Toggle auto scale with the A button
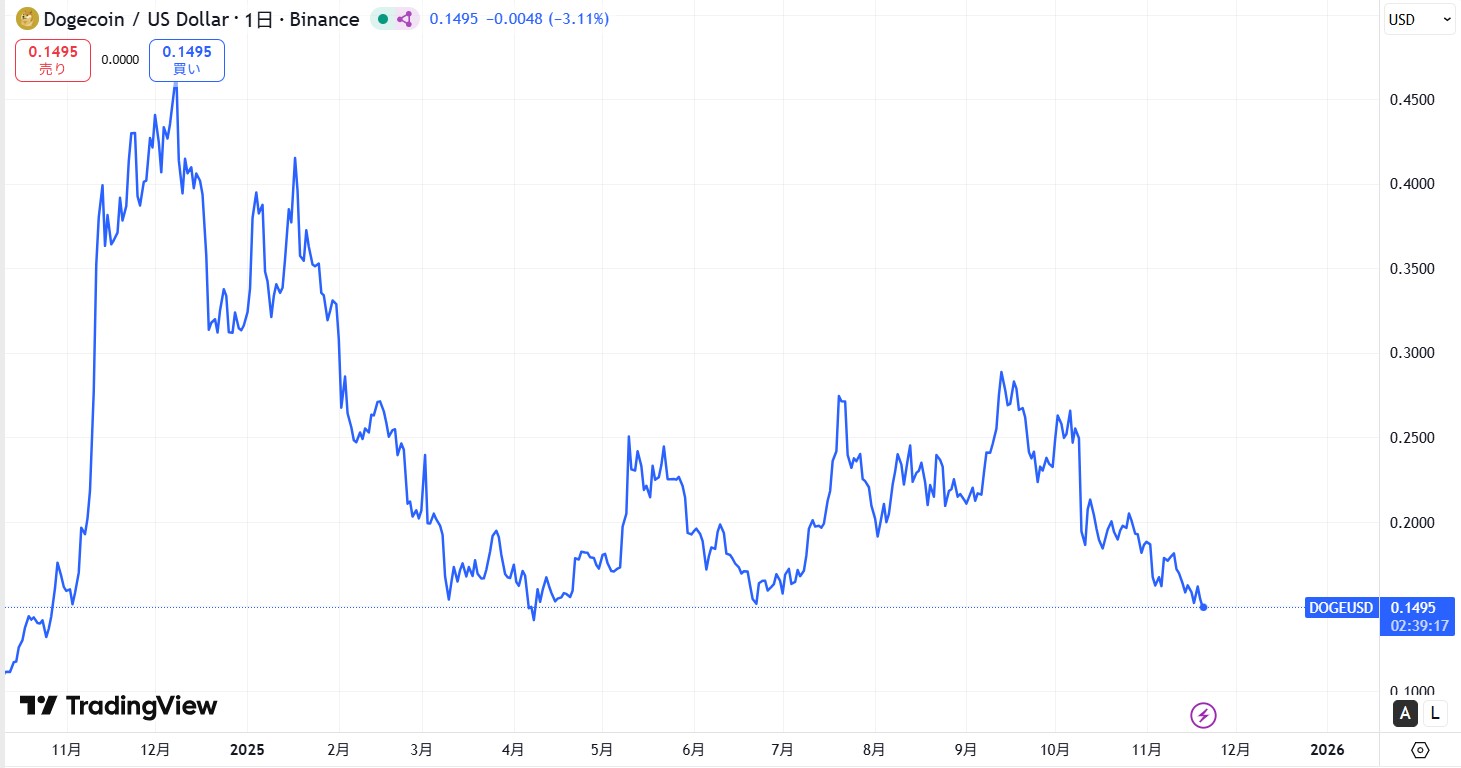 (x=1405, y=713)
